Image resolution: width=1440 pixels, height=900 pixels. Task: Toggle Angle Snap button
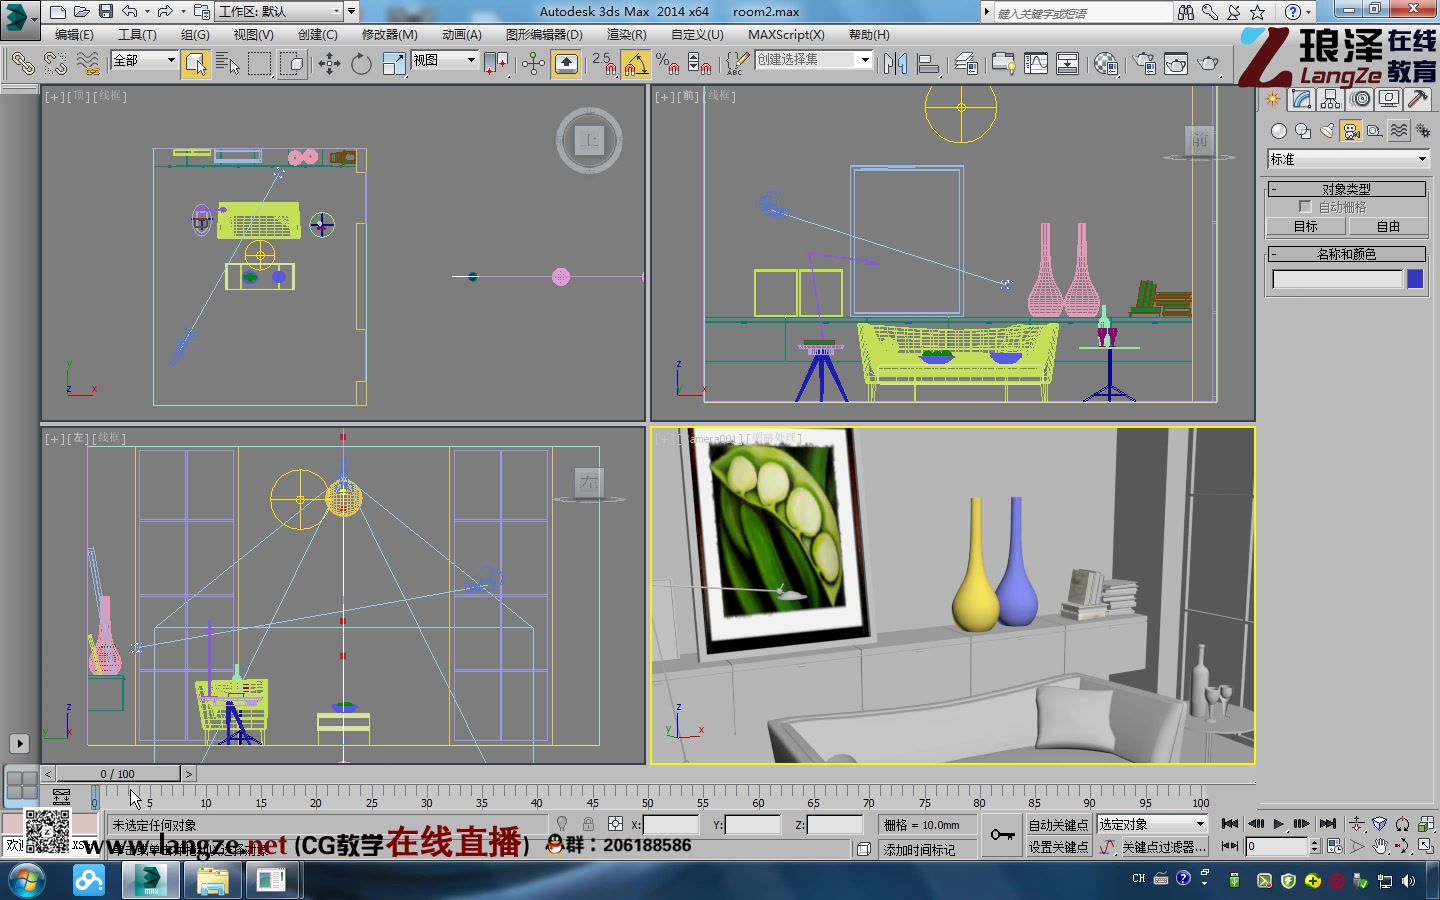click(x=636, y=64)
